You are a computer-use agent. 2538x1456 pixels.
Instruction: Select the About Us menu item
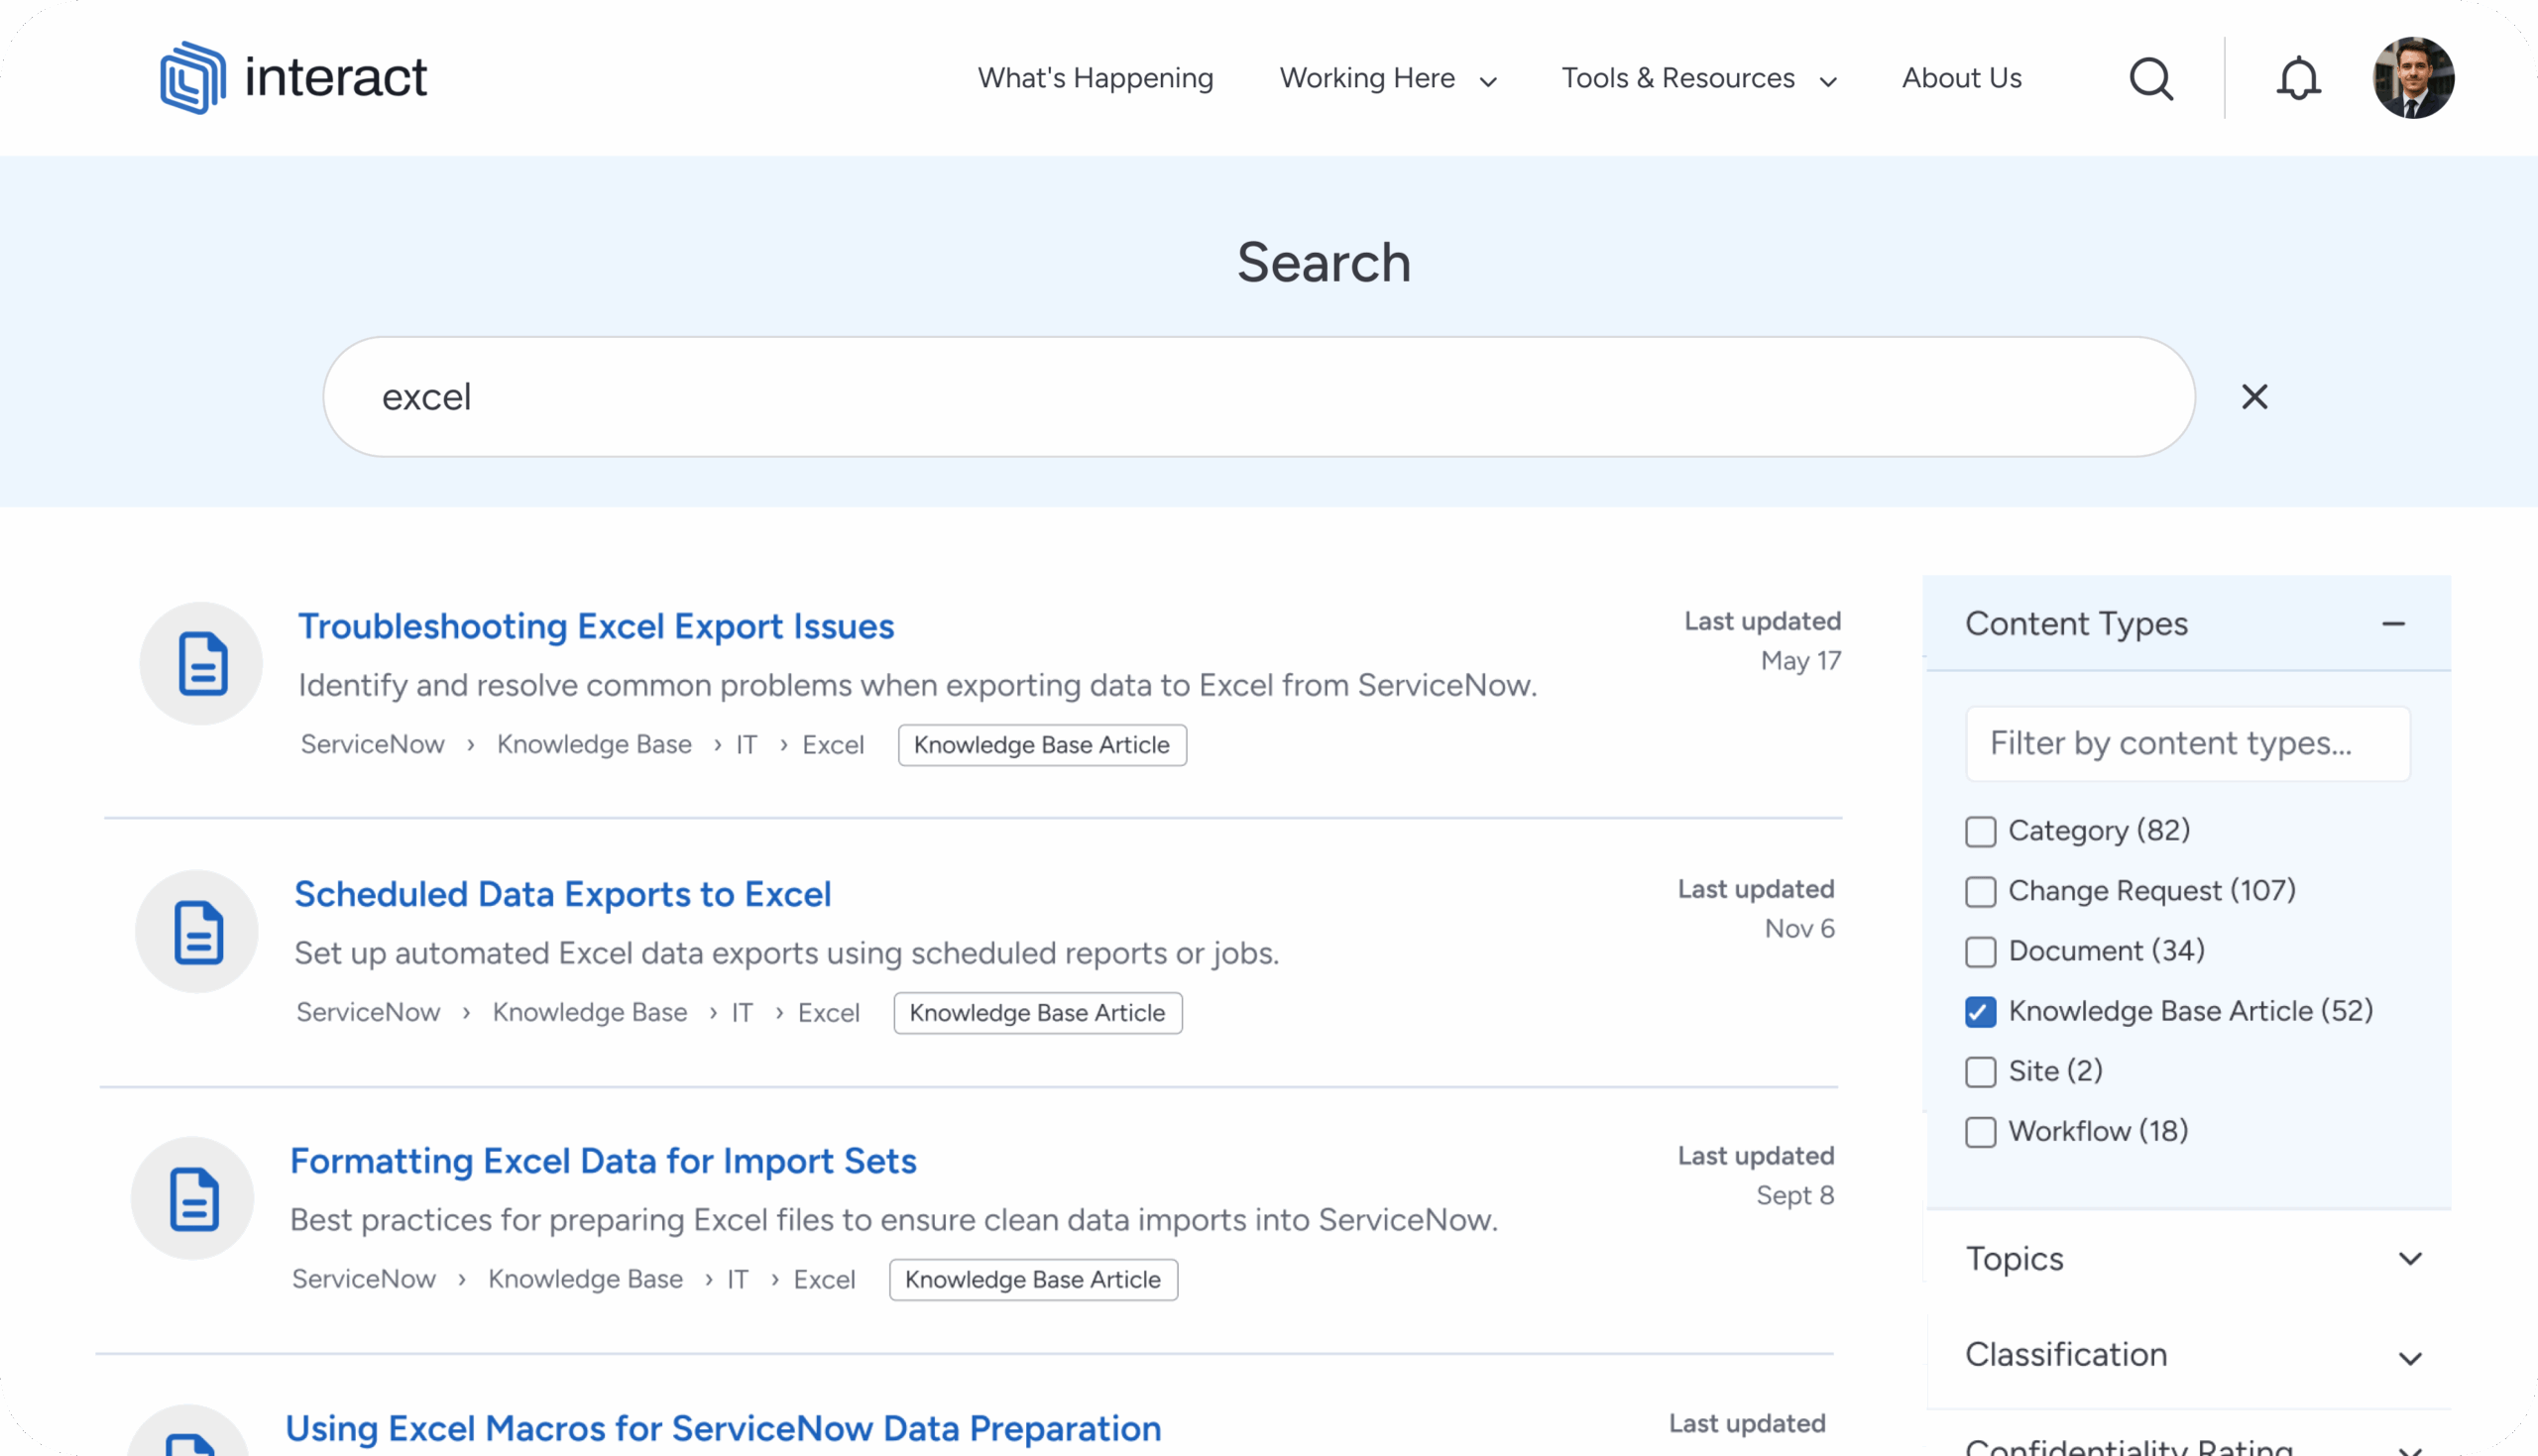[1961, 78]
